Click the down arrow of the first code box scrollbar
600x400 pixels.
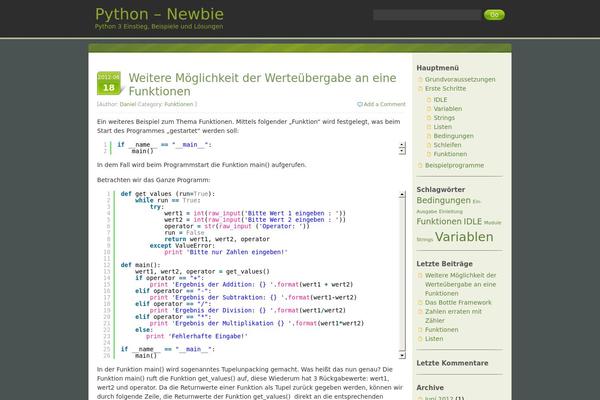[x=402, y=151]
